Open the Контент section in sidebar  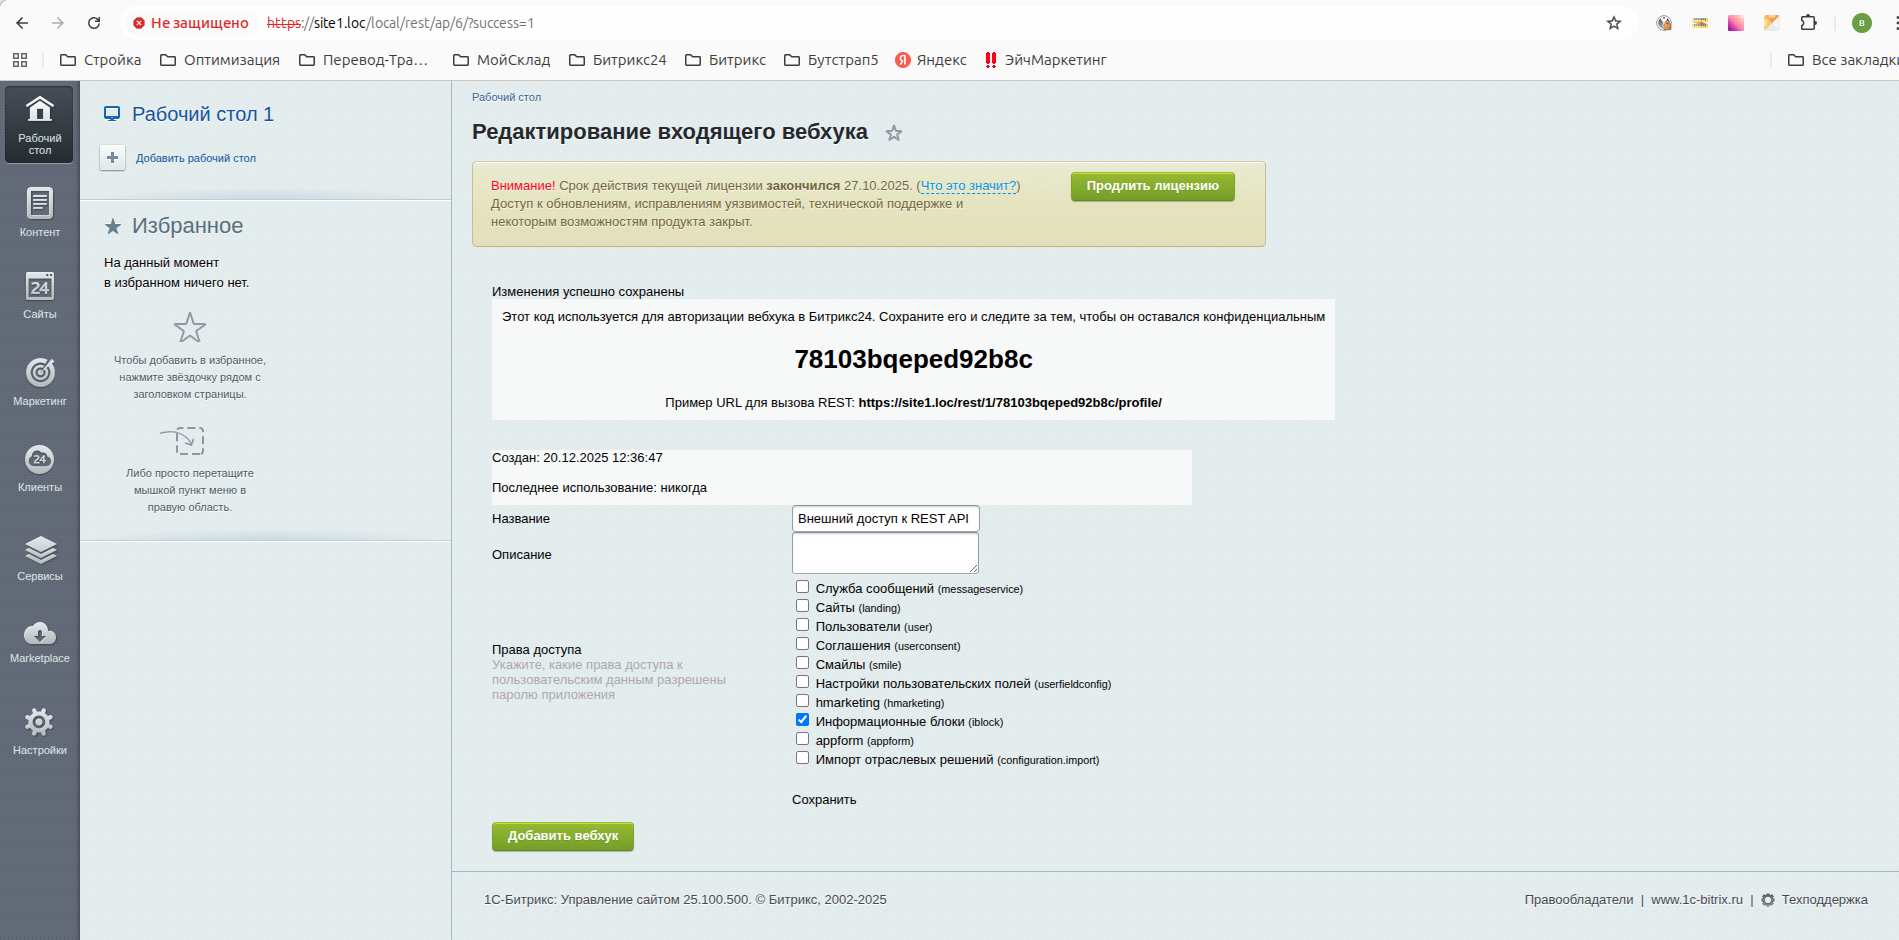[39, 212]
